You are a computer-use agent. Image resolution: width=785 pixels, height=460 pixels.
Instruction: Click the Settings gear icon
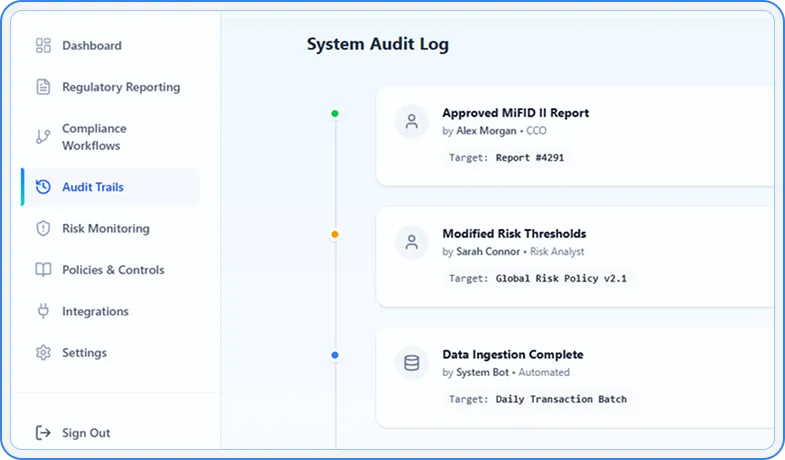[x=43, y=353]
